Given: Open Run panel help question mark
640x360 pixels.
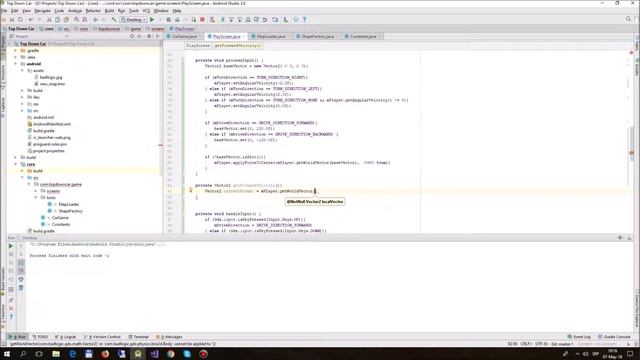Looking at the screenshot, I should point(11,317).
